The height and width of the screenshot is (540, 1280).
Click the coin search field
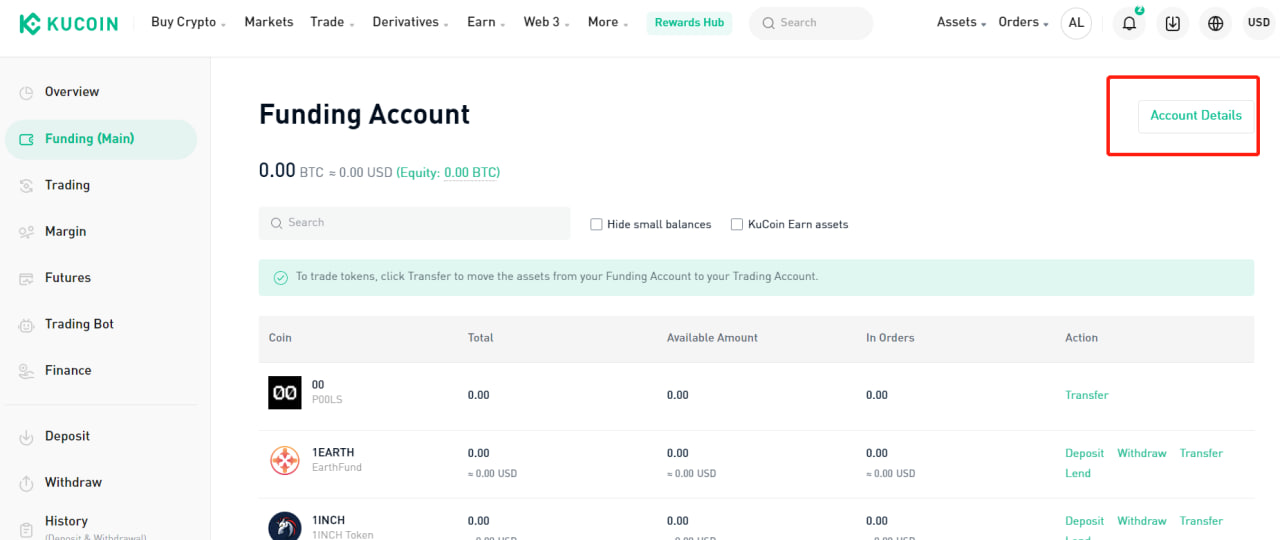[x=414, y=223]
